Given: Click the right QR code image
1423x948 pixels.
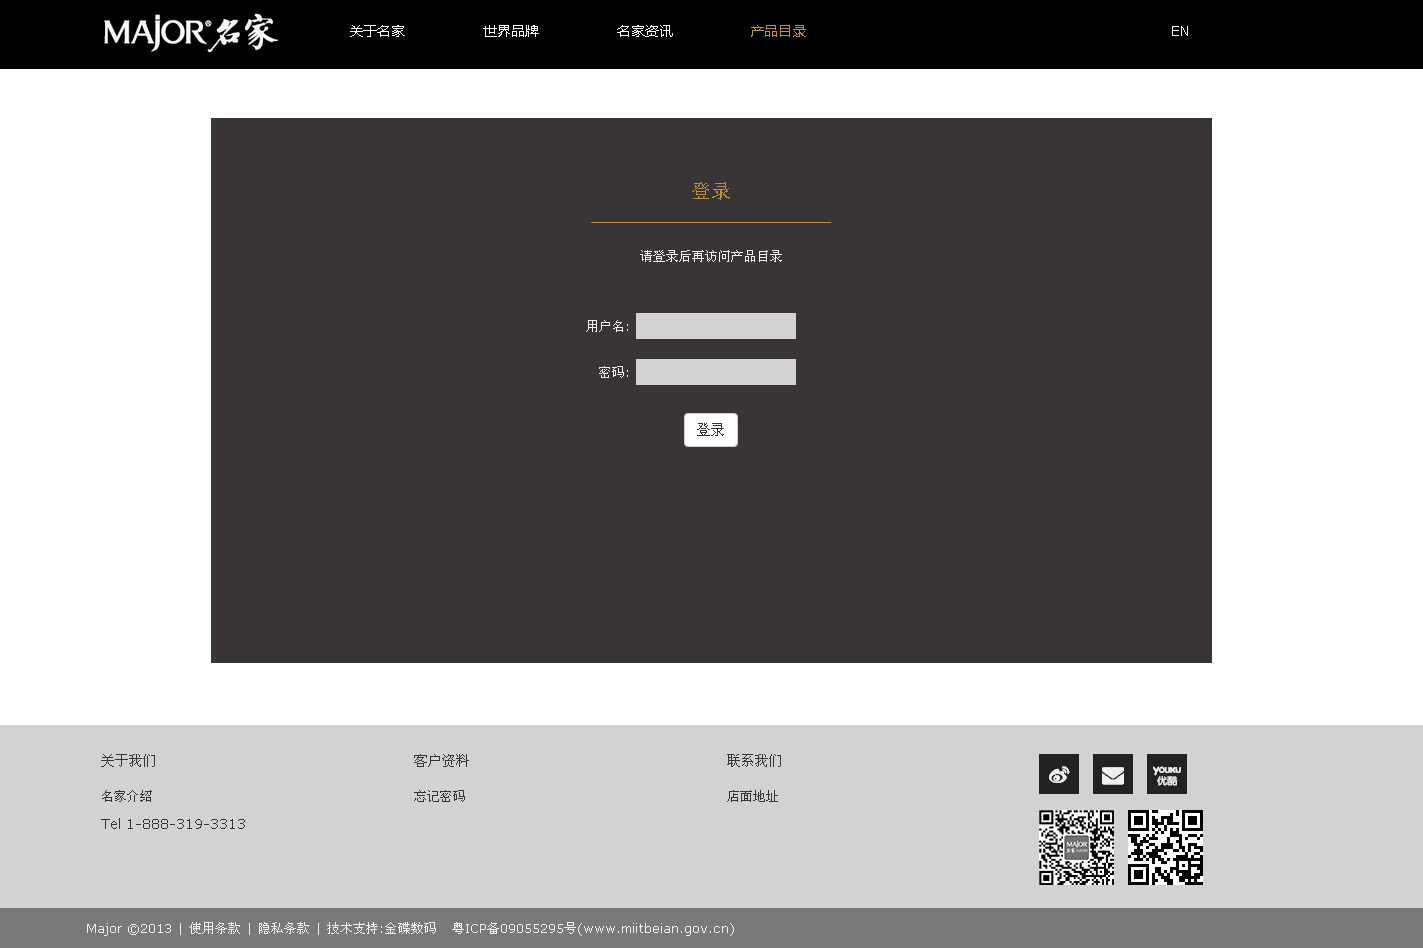Looking at the screenshot, I should pyautogui.click(x=1165, y=847).
